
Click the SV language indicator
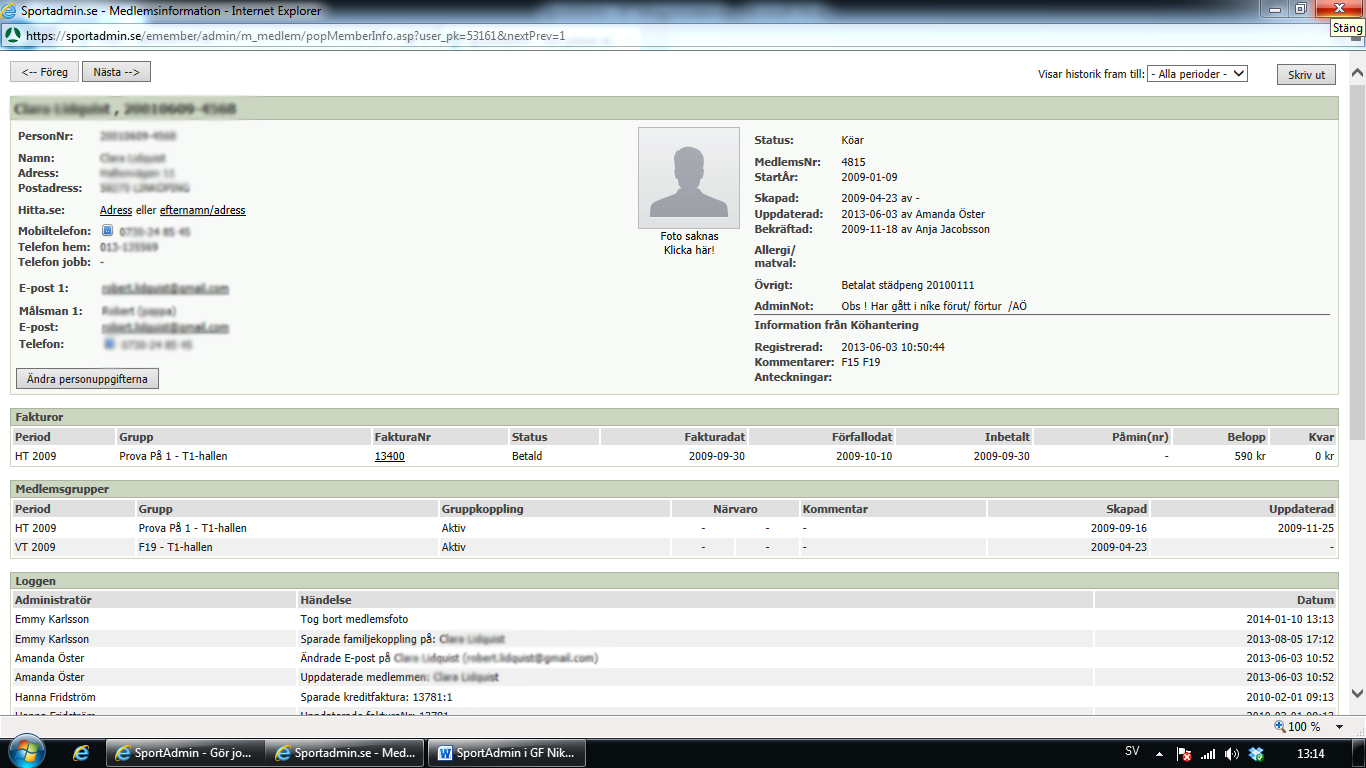1132,752
